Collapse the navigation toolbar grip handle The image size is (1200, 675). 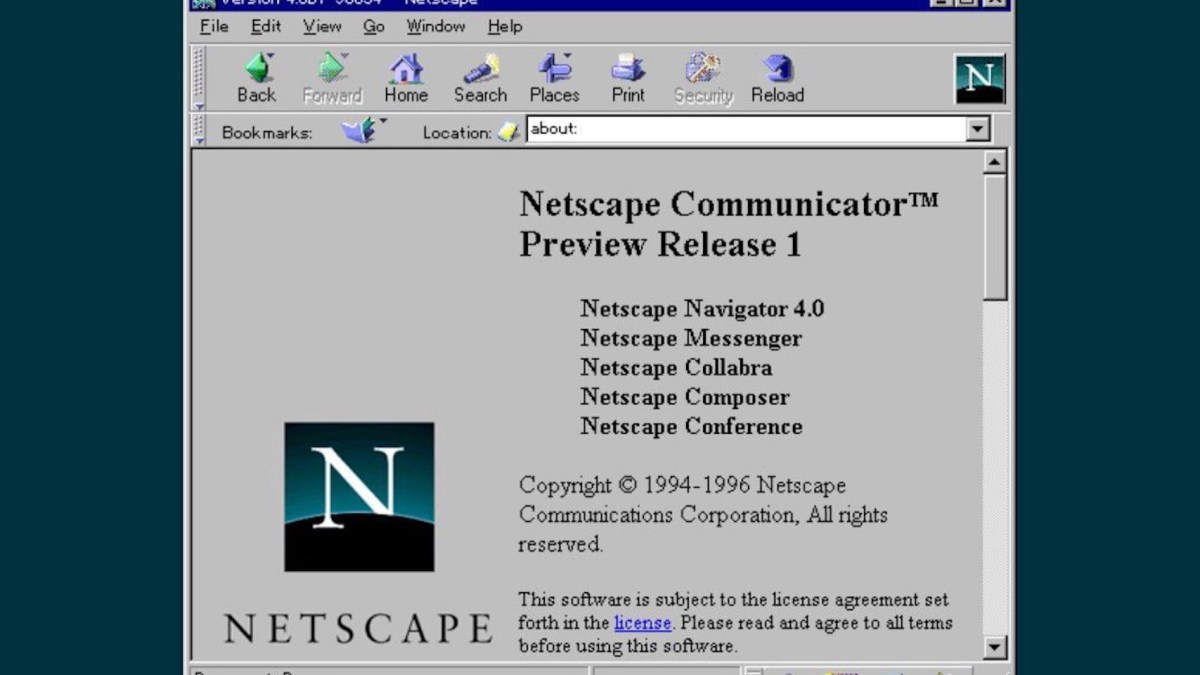click(x=198, y=79)
